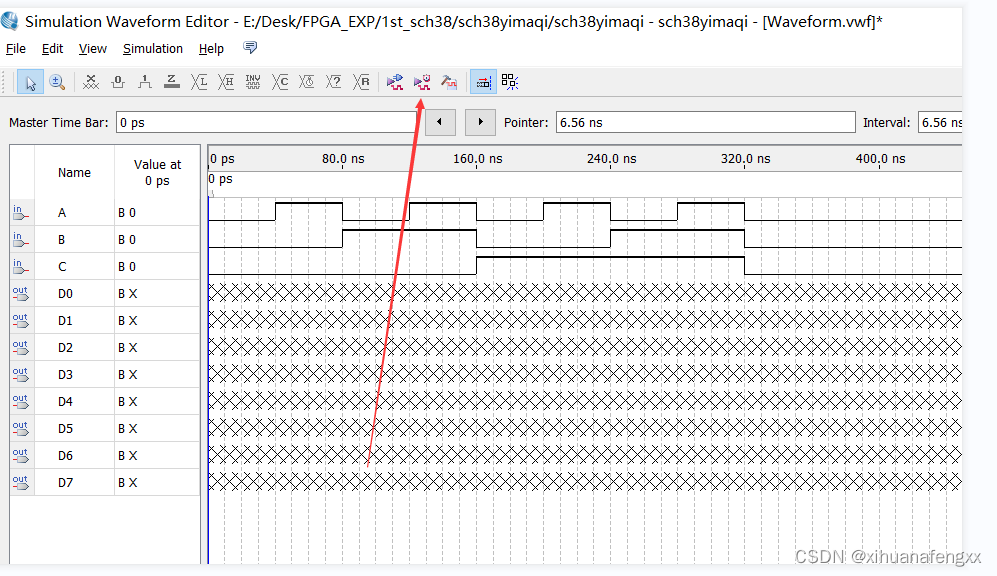The width and height of the screenshot is (997, 576).
Task: Open the File menu
Action: [16, 49]
